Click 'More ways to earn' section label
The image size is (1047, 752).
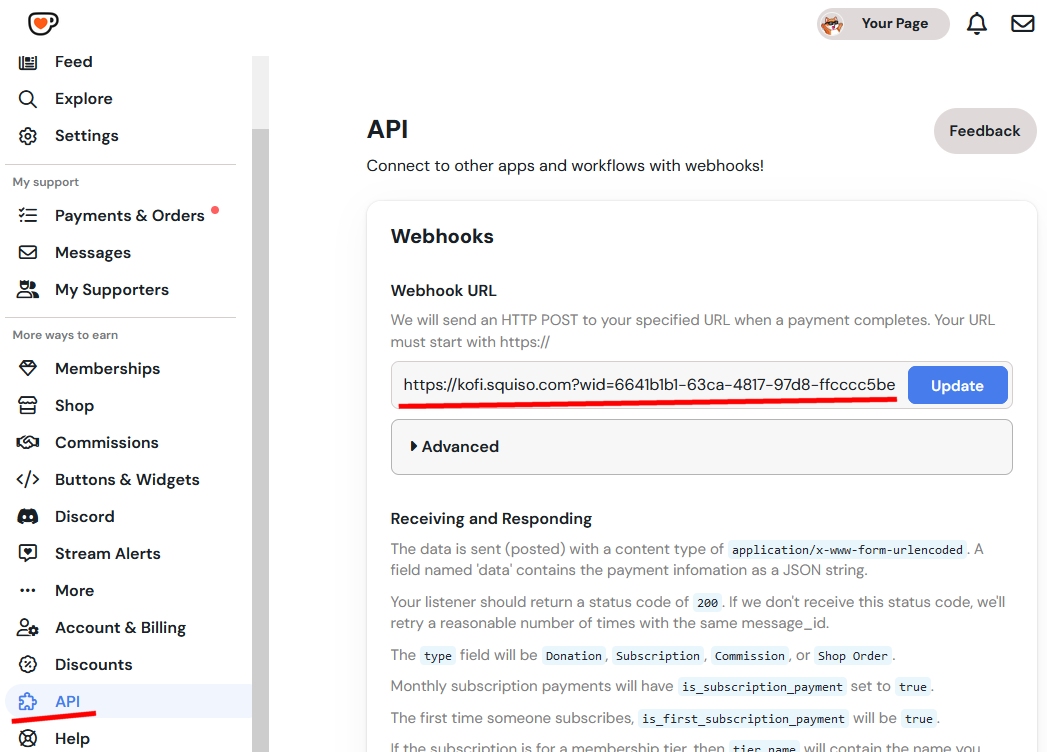coord(65,335)
